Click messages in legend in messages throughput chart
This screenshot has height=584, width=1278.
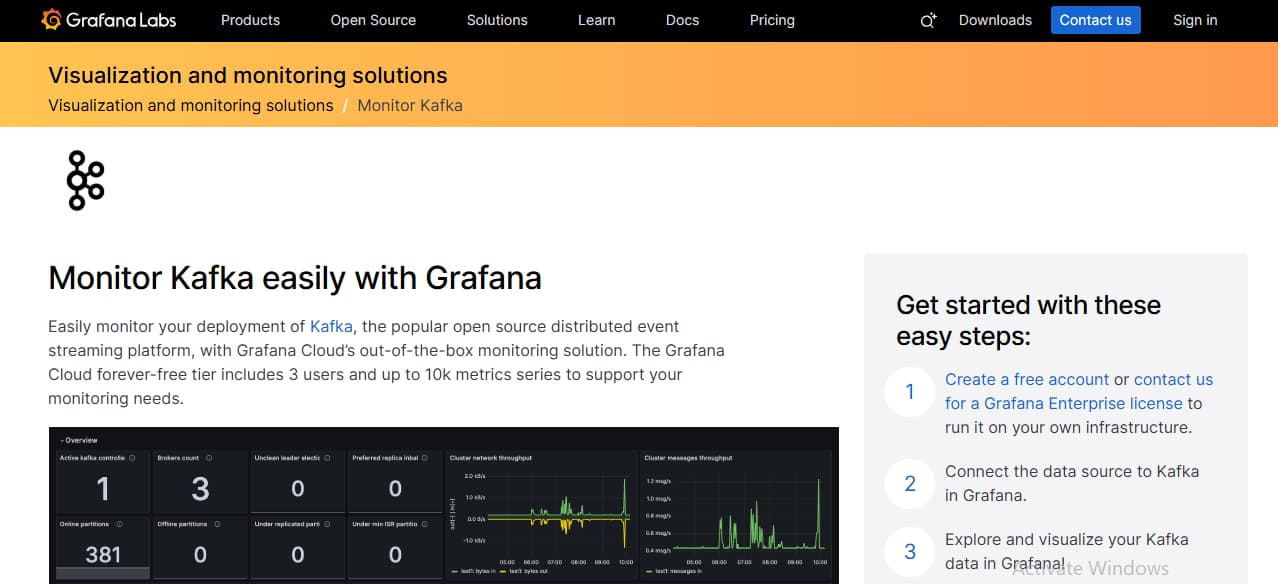(x=673, y=572)
